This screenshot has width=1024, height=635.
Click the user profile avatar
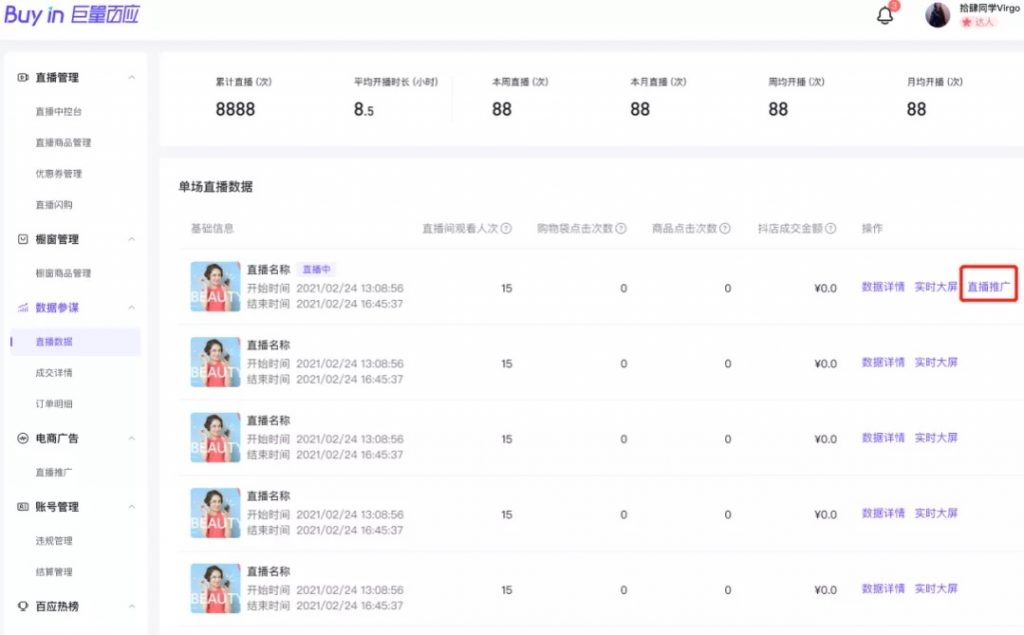coord(937,15)
